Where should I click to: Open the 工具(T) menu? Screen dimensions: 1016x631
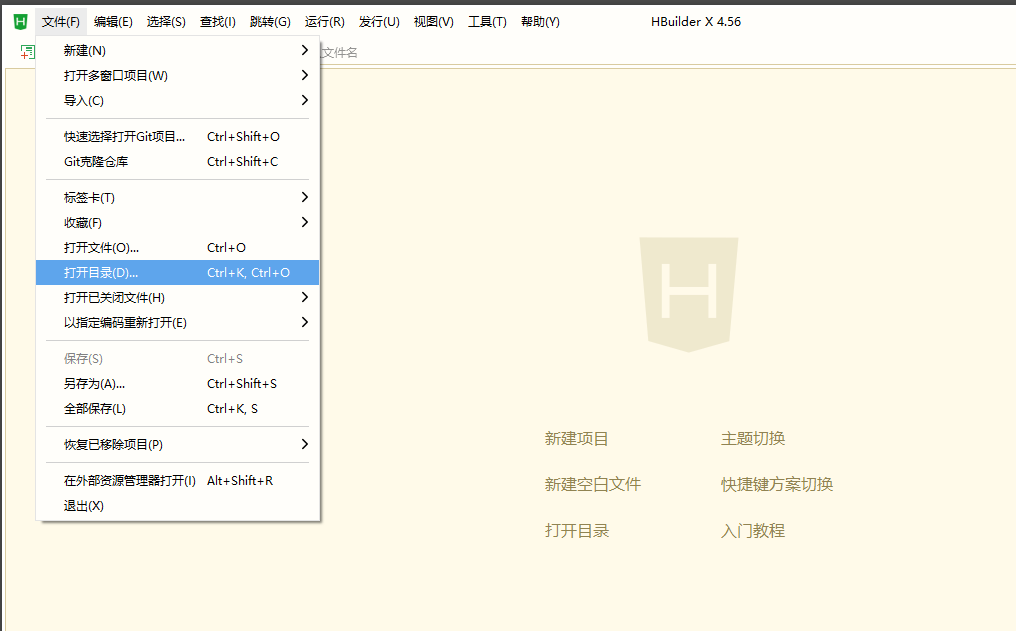pos(487,21)
